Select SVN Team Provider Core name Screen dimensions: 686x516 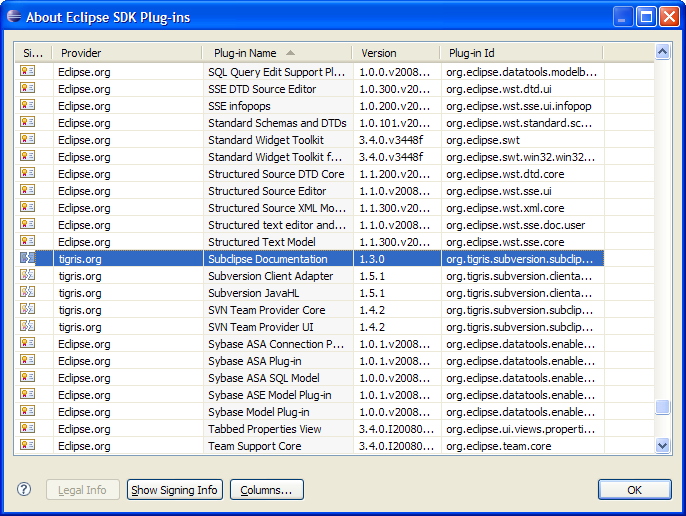(x=266, y=310)
